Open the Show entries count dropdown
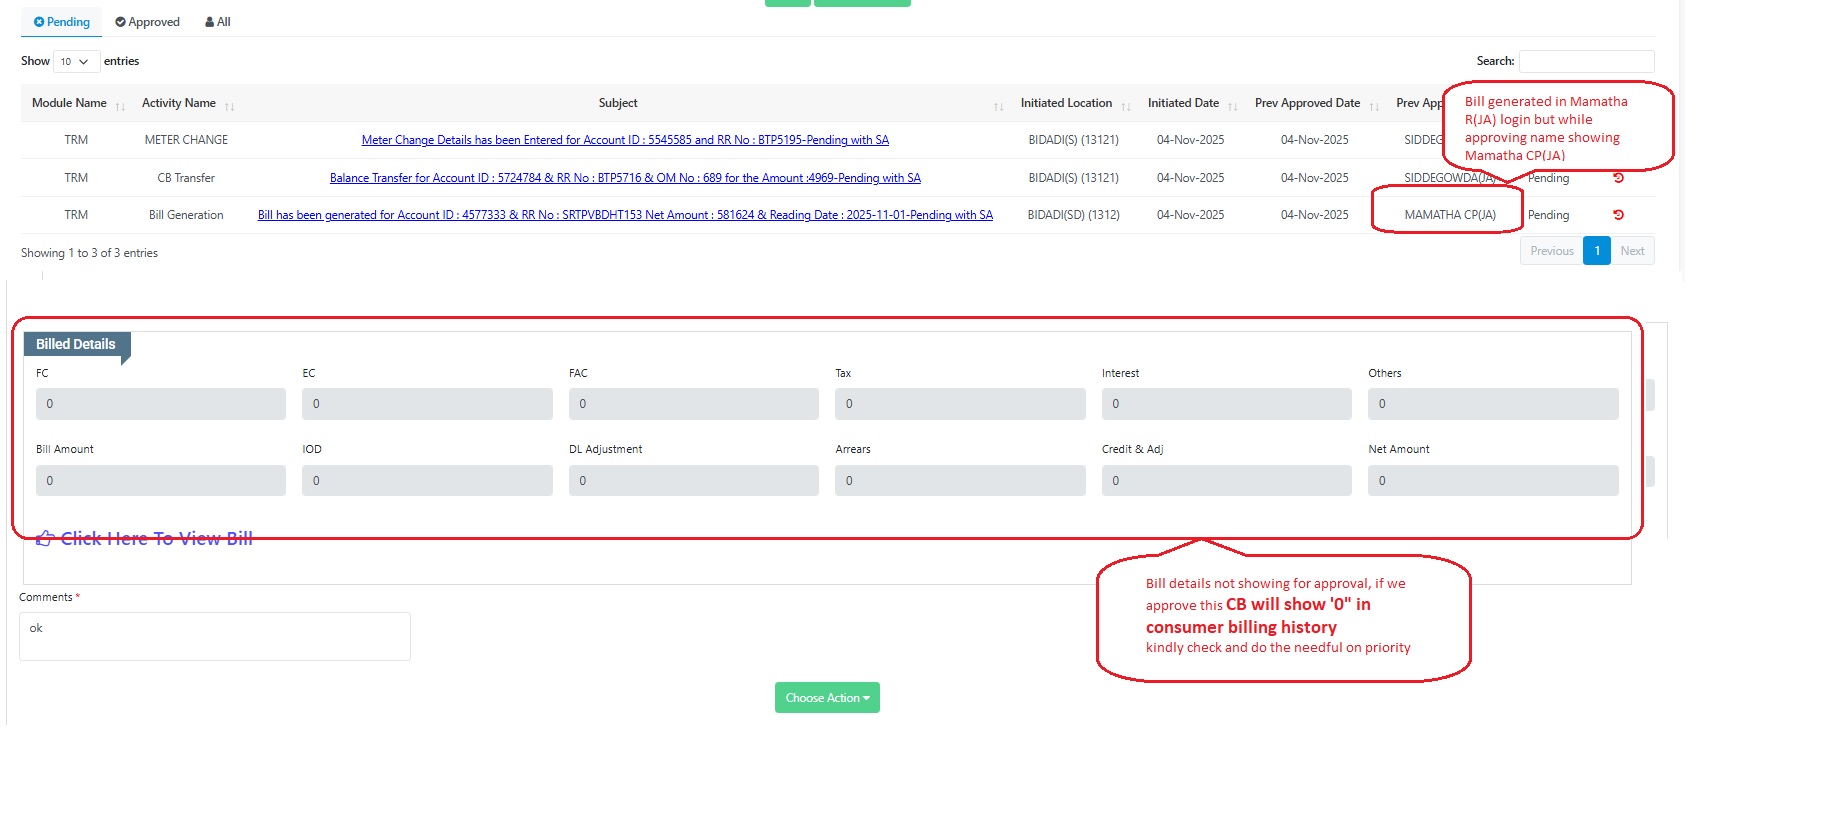Screen dimensions: 1847x840 tap(76, 62)
